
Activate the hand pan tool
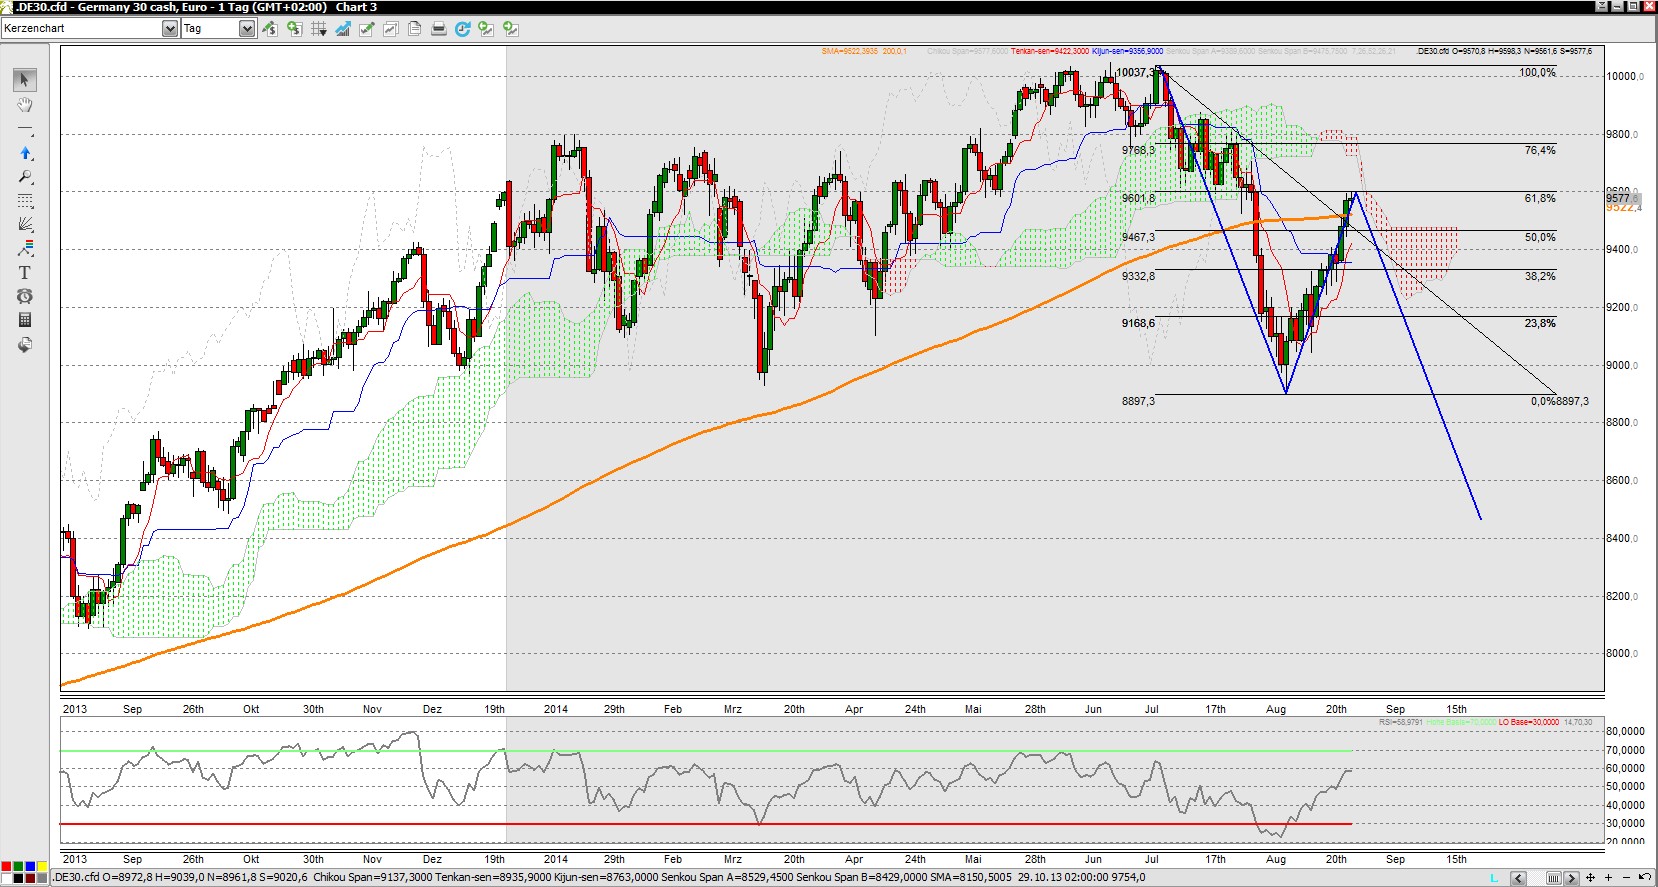[x=25, y=105]
